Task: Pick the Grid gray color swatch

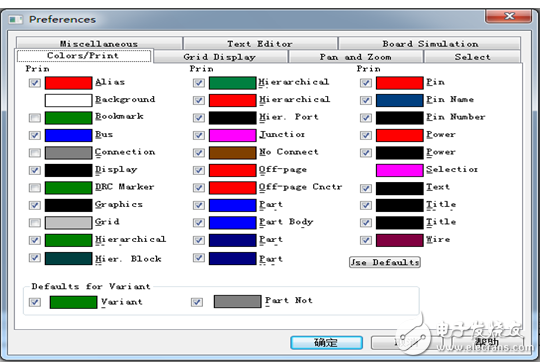Action: pyautogui.click(x=68, y=223)
